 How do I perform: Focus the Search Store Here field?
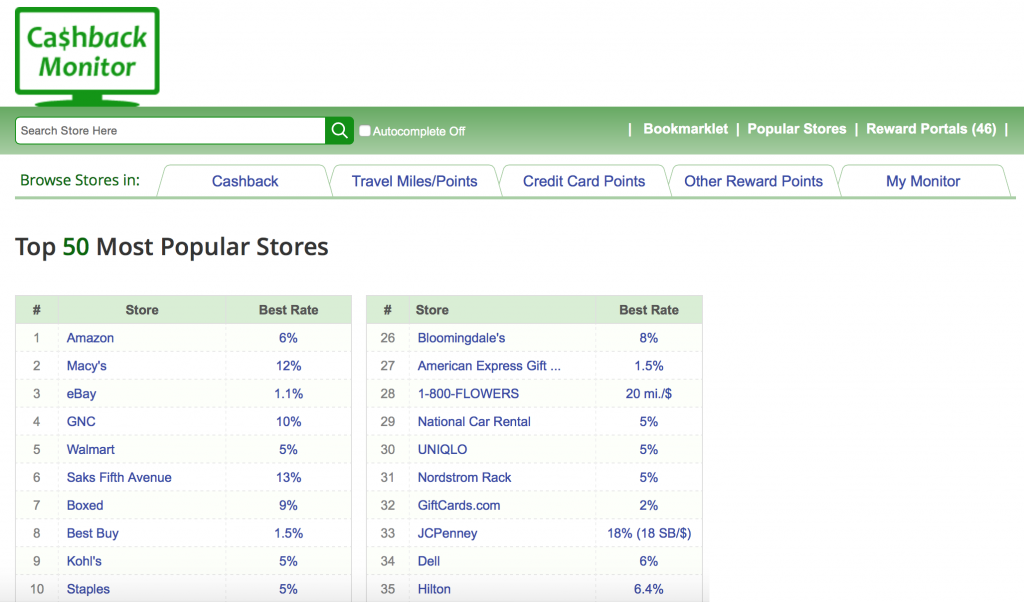(x=170, y=131)
